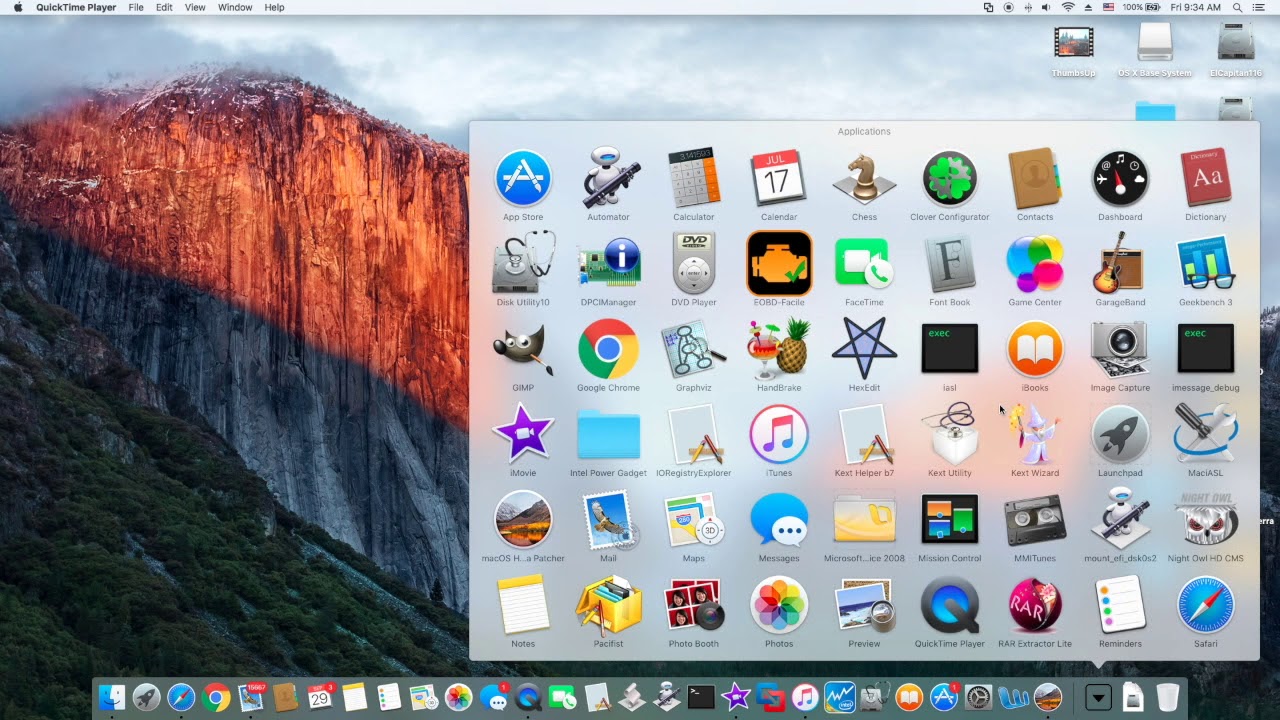Open QuickTime Player from the Applications grid
This screenshot has width=1280, height=720.
tap(950, 605)
